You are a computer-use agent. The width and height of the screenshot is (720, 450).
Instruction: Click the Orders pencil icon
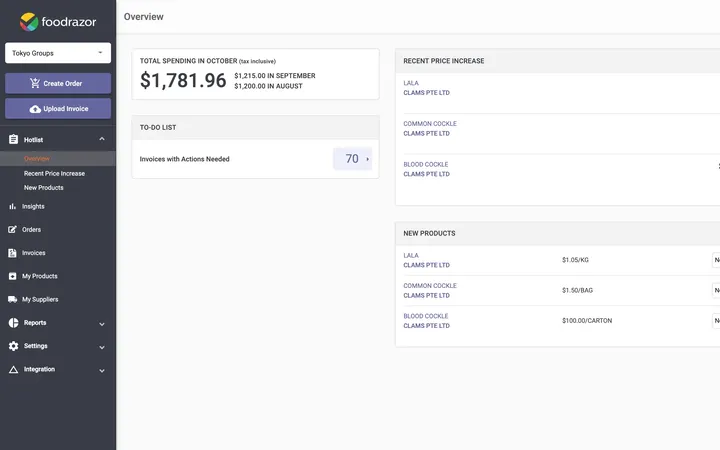(x=12, y=229)
